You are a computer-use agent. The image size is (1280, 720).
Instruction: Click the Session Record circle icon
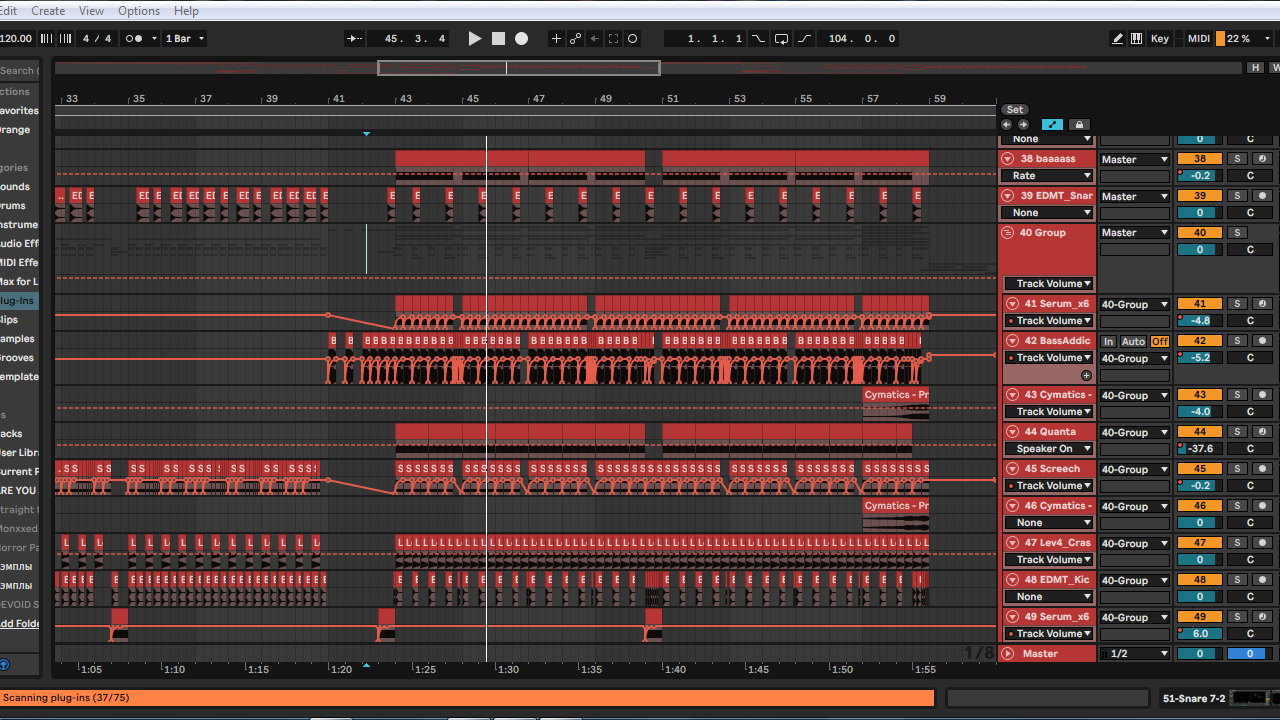tap(633, 39)
